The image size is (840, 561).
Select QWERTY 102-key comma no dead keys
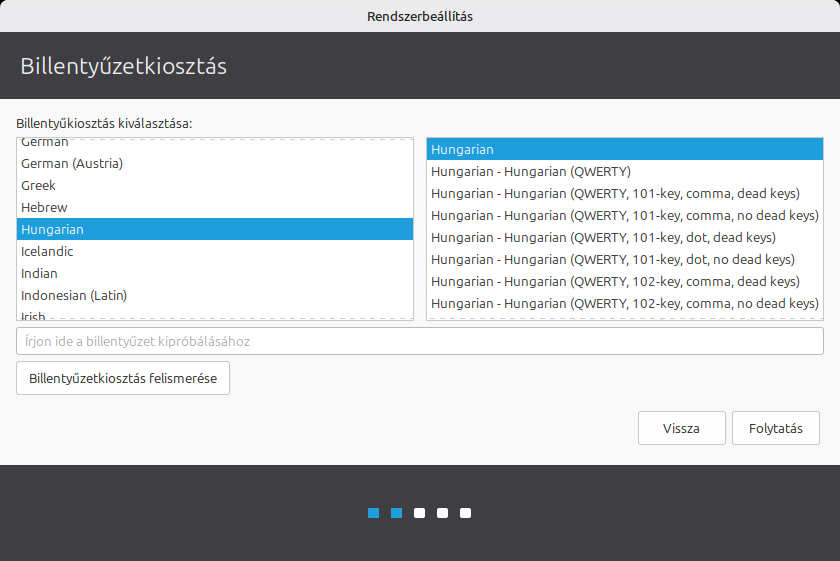tap(624, 303)
